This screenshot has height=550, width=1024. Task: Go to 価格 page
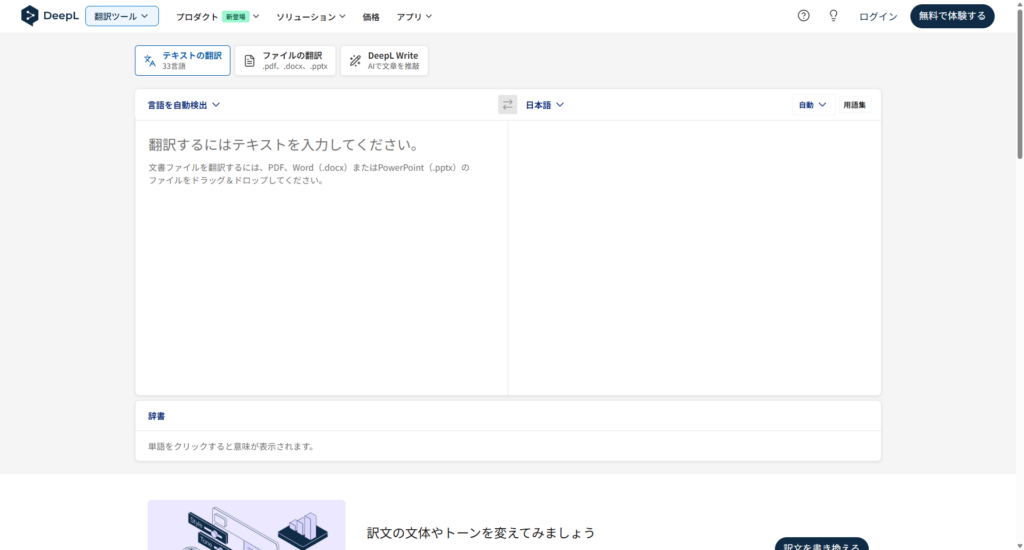click(371, 16)
